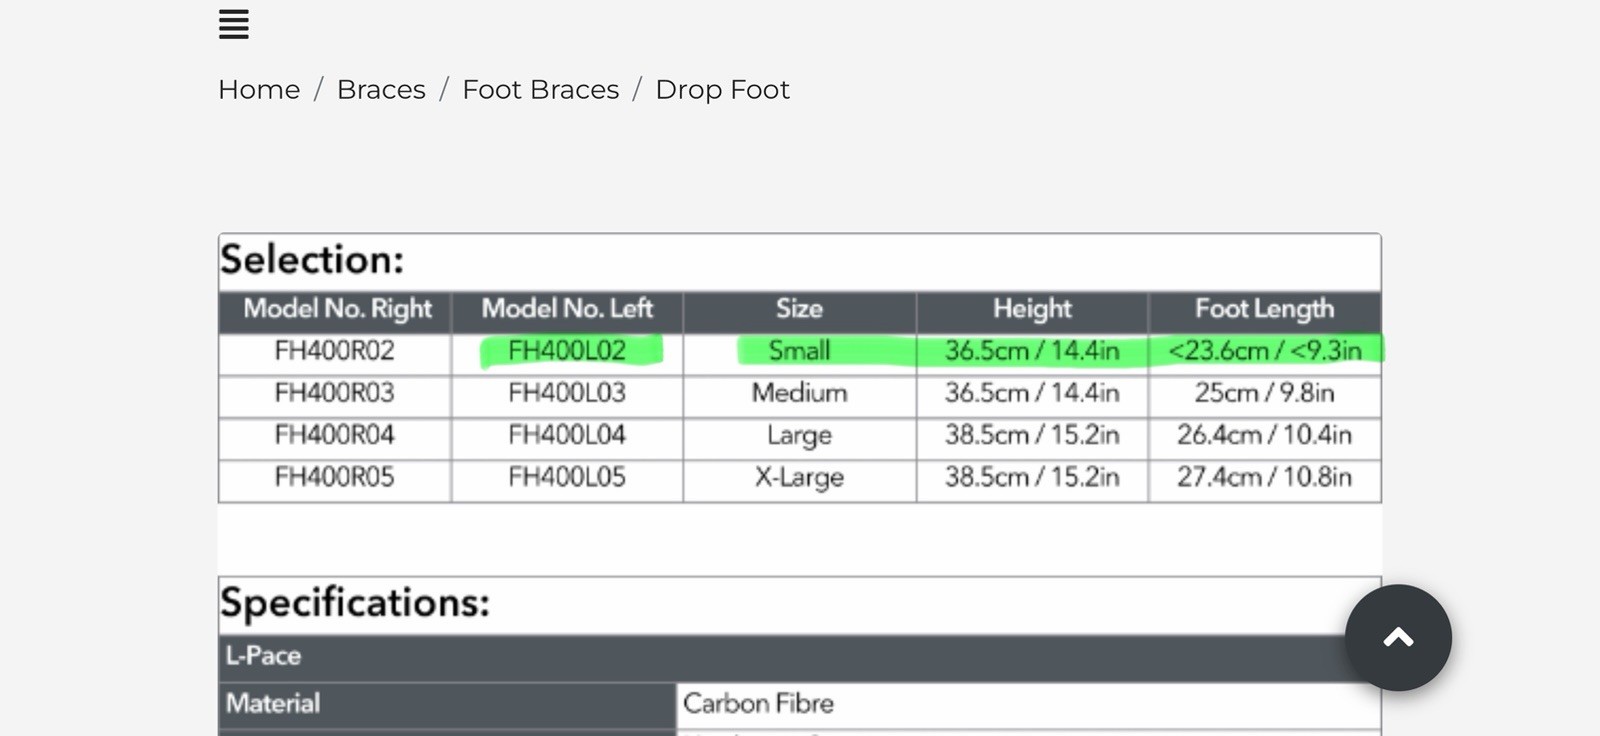Click the FH400R02 model cell
This screenshot has width=1600, height=736.
point(334,351)
